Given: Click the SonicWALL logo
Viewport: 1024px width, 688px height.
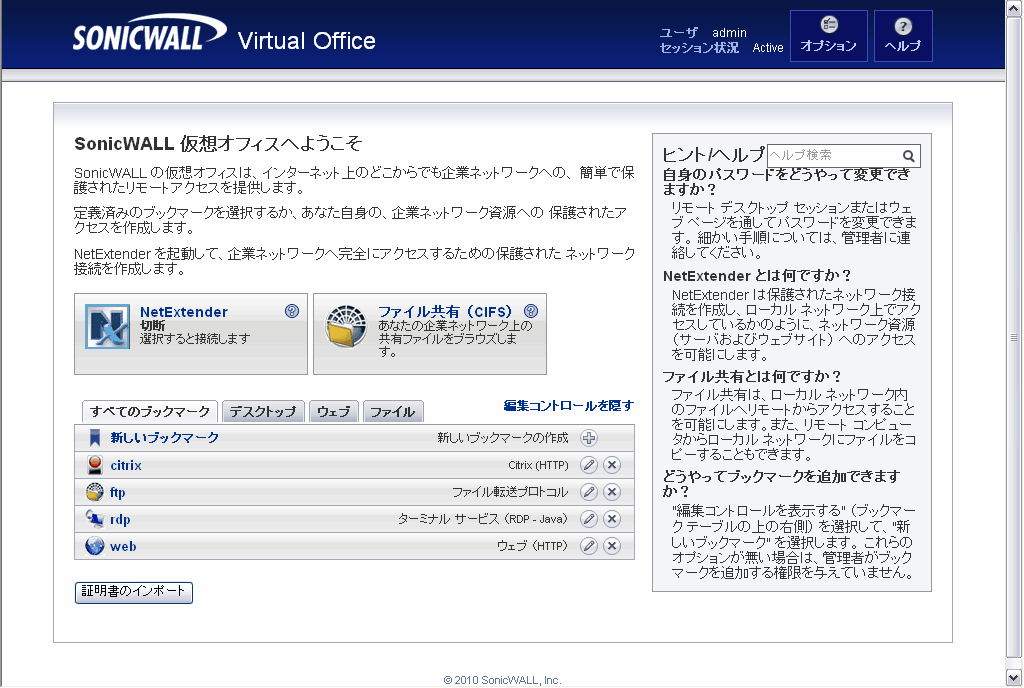Looking at the screenshot, I should pos(150,33).
